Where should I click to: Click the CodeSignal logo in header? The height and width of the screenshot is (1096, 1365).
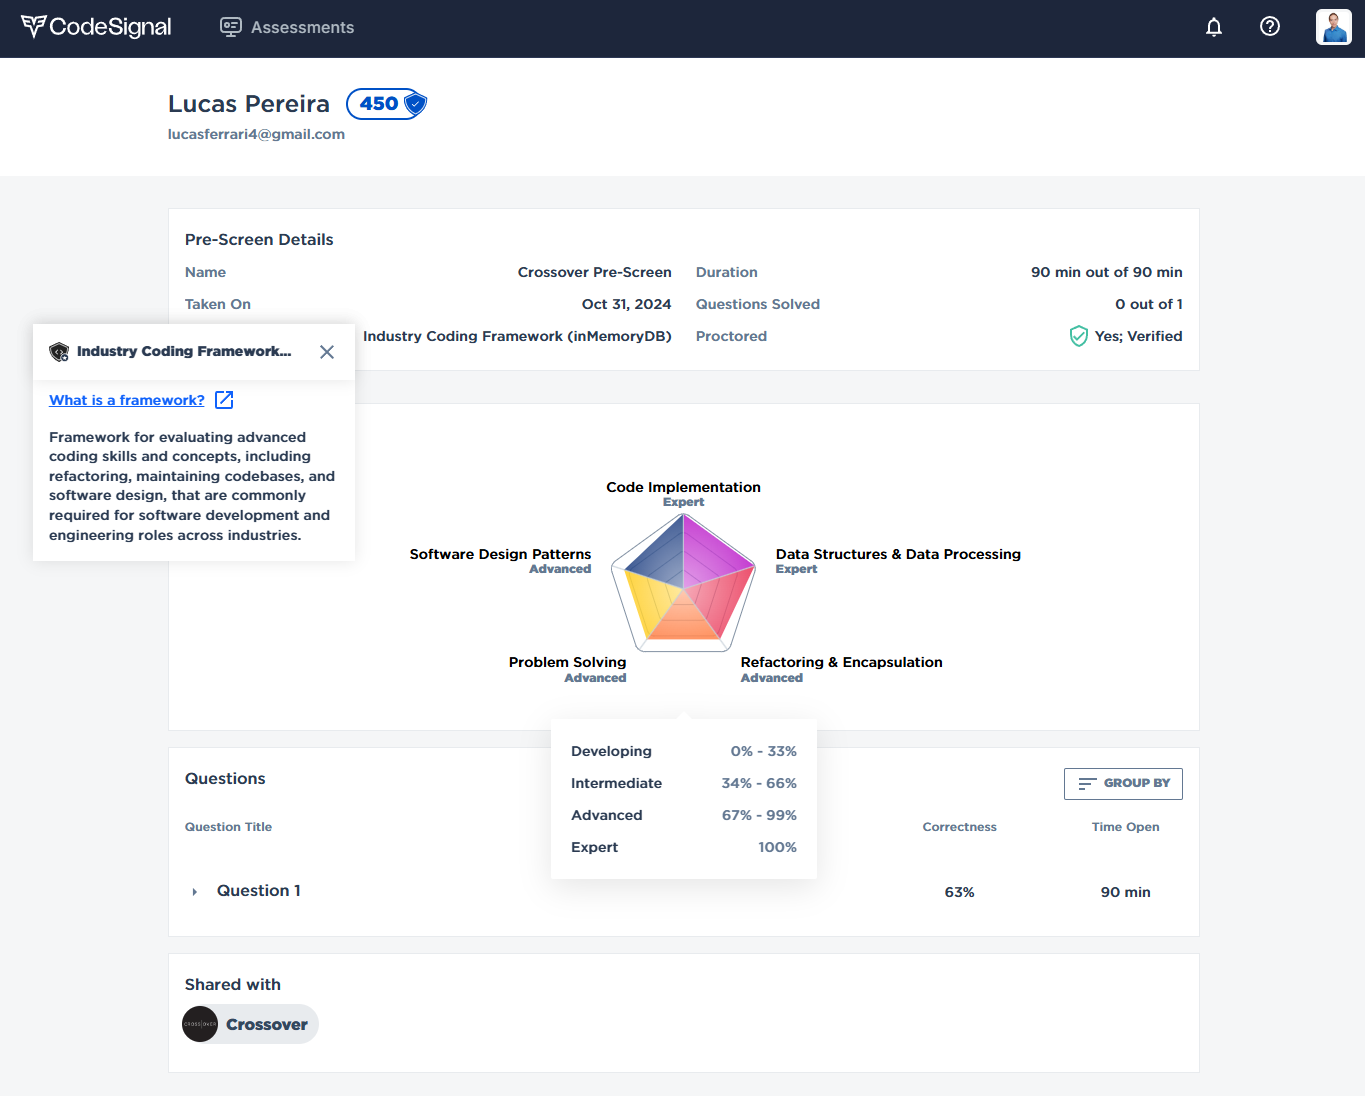(x=96, y=27)
